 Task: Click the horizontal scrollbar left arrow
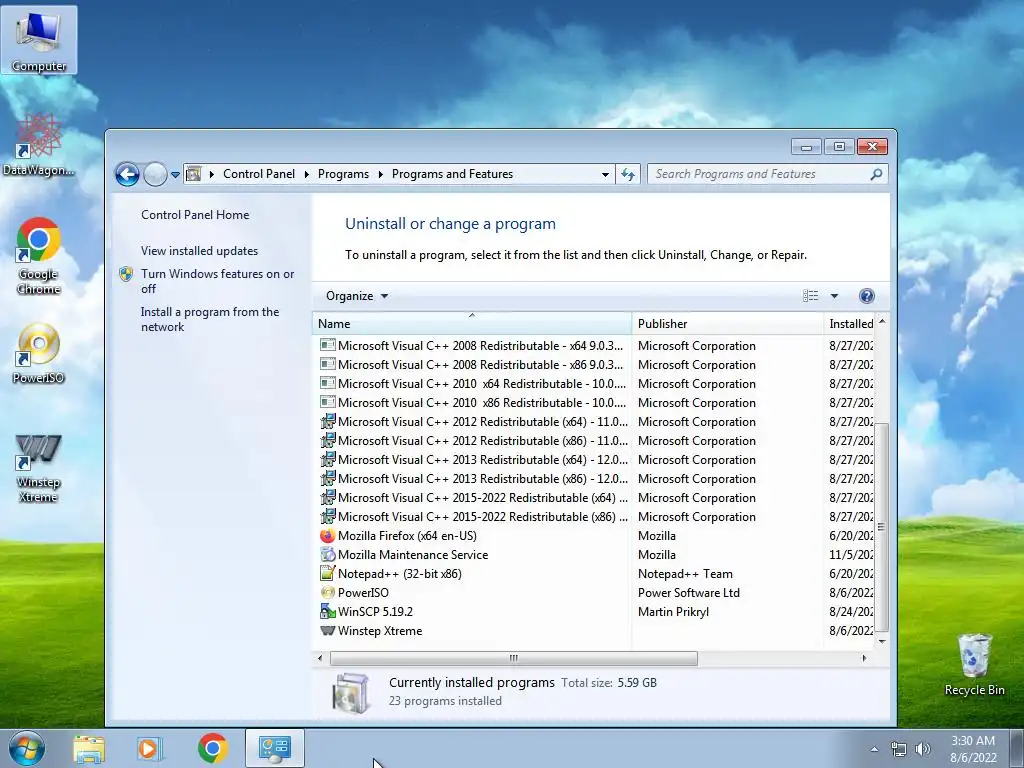pyautogui.click(x=320, y=658)
